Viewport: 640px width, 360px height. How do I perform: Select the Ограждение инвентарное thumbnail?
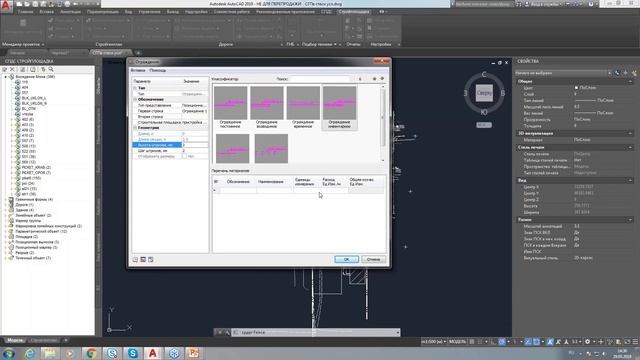(x=339, y=107)
